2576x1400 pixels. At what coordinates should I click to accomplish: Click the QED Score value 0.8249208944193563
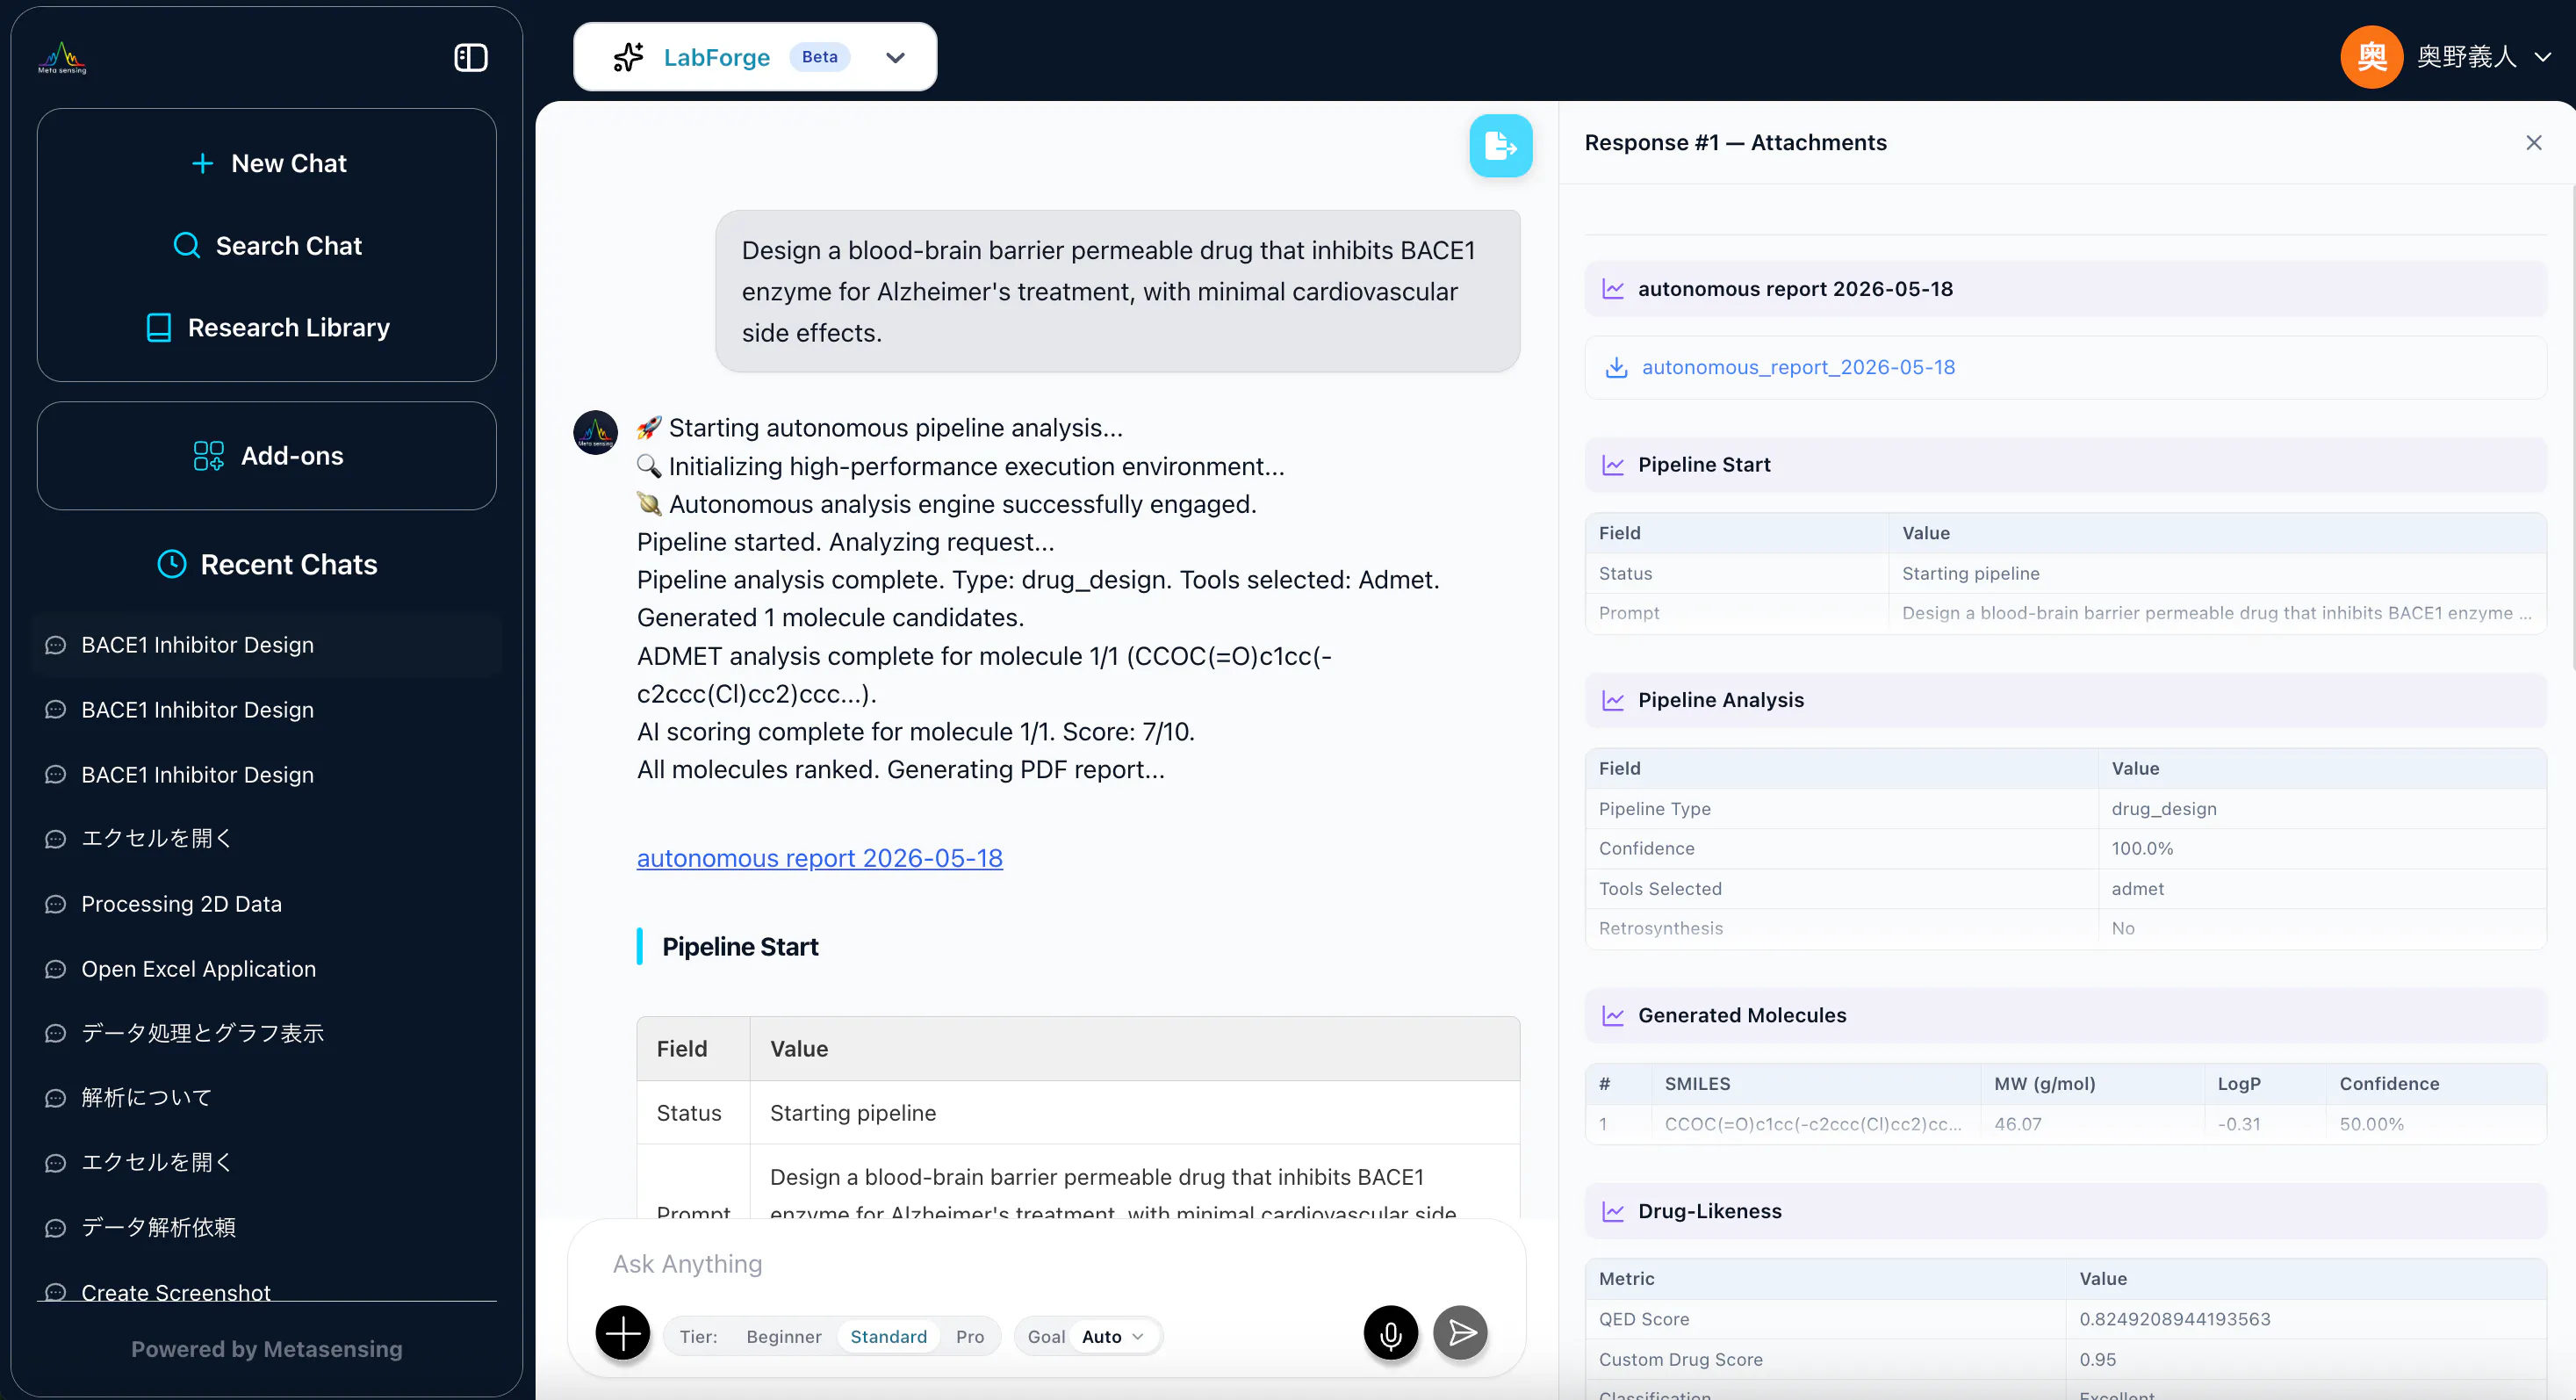(x=2174, y=1319)
